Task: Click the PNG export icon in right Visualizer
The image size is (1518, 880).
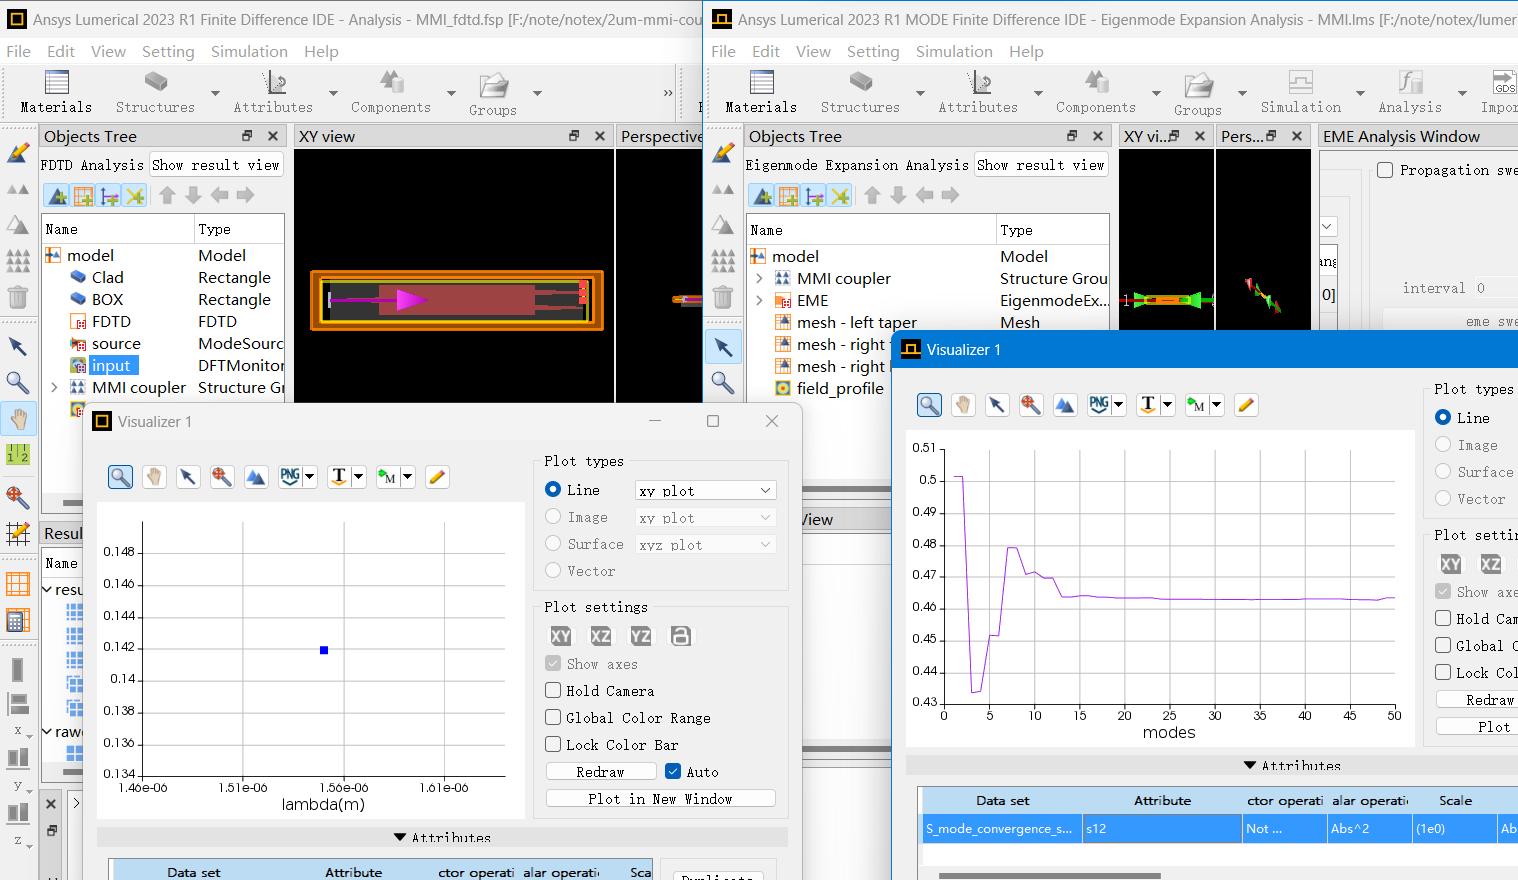Action: 1100,404
